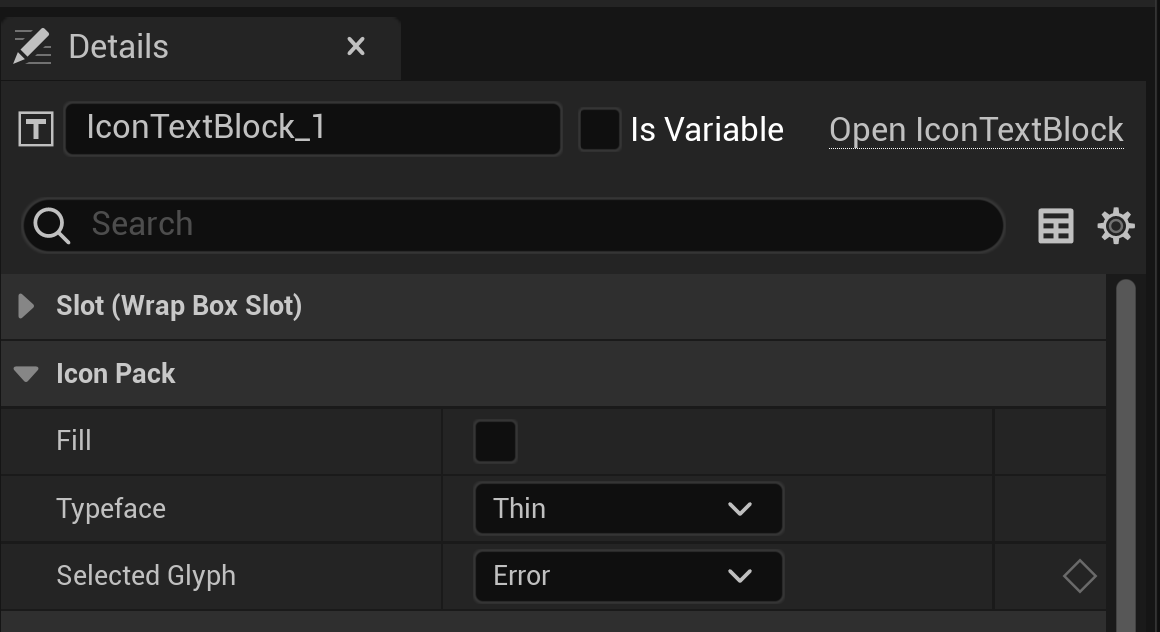Image resolution: width=1160 pixels, height=632 pixels.
Task: Click the magnifying glass search icon
Action: 52,225
